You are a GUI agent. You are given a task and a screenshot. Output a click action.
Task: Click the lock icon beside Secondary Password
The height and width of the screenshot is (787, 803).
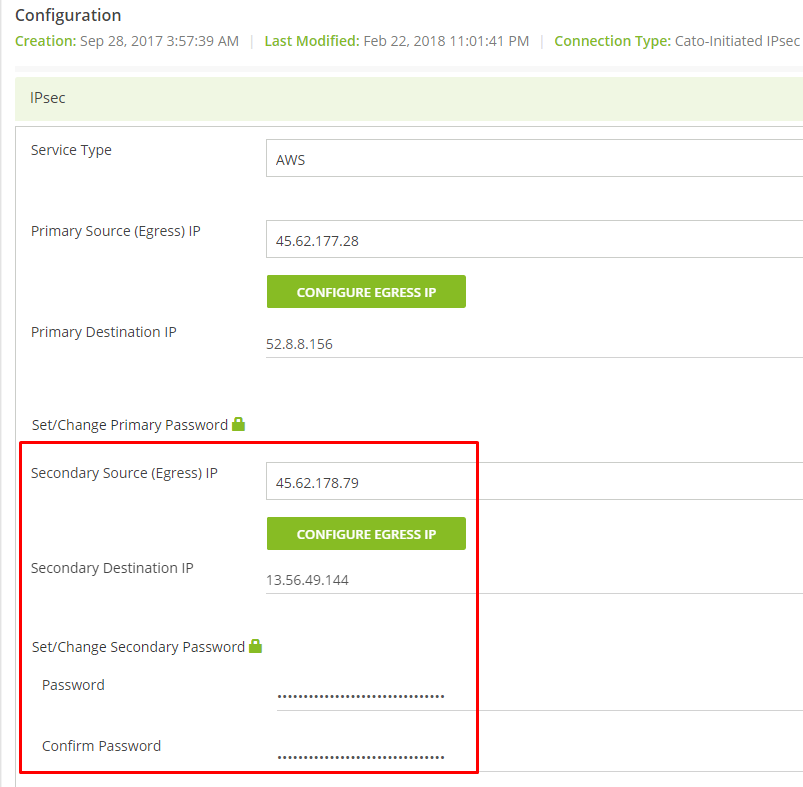[255, 646]
